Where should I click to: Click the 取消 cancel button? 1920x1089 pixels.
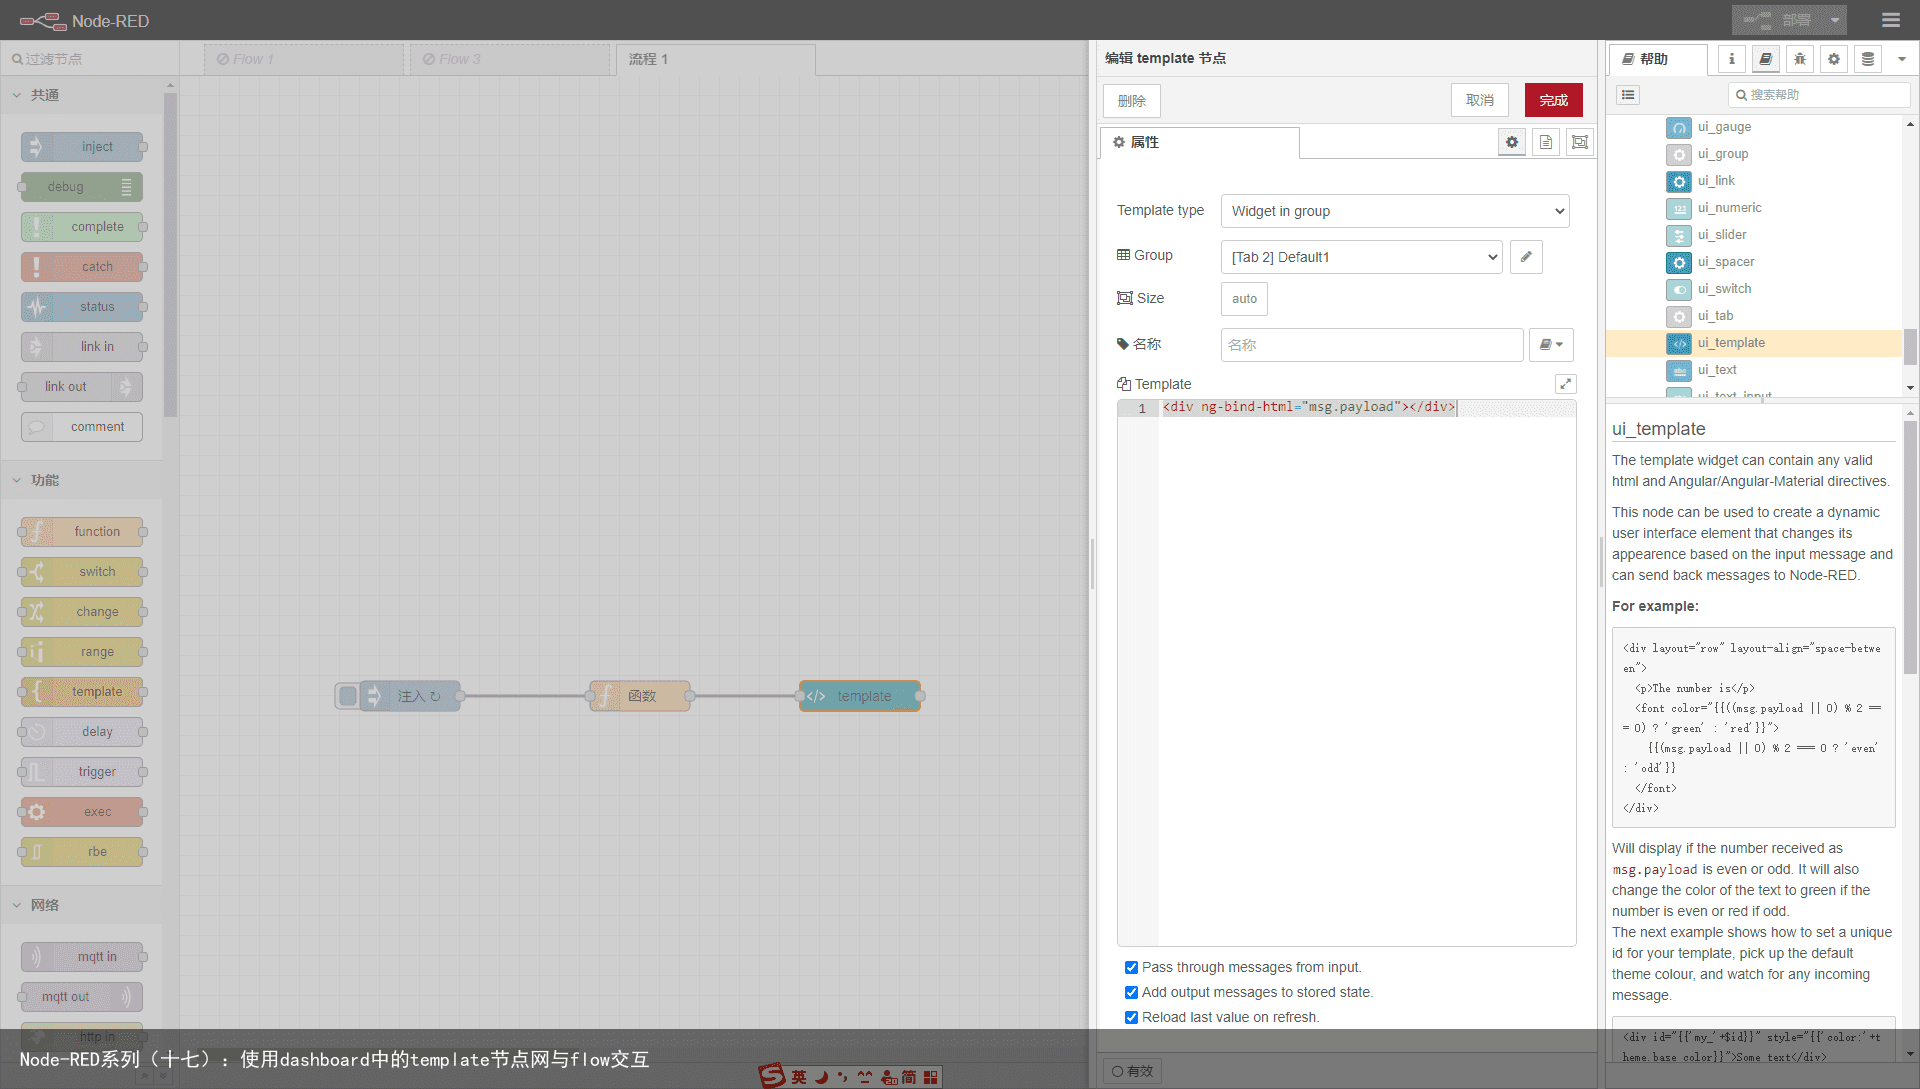click(1480, 100)
